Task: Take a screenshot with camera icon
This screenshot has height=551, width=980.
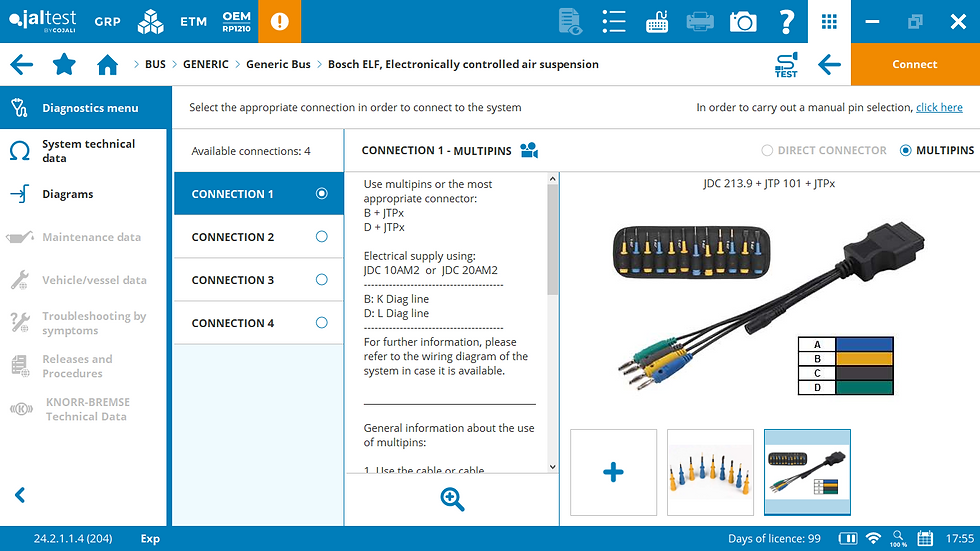Action: click(x=743, y=22)
